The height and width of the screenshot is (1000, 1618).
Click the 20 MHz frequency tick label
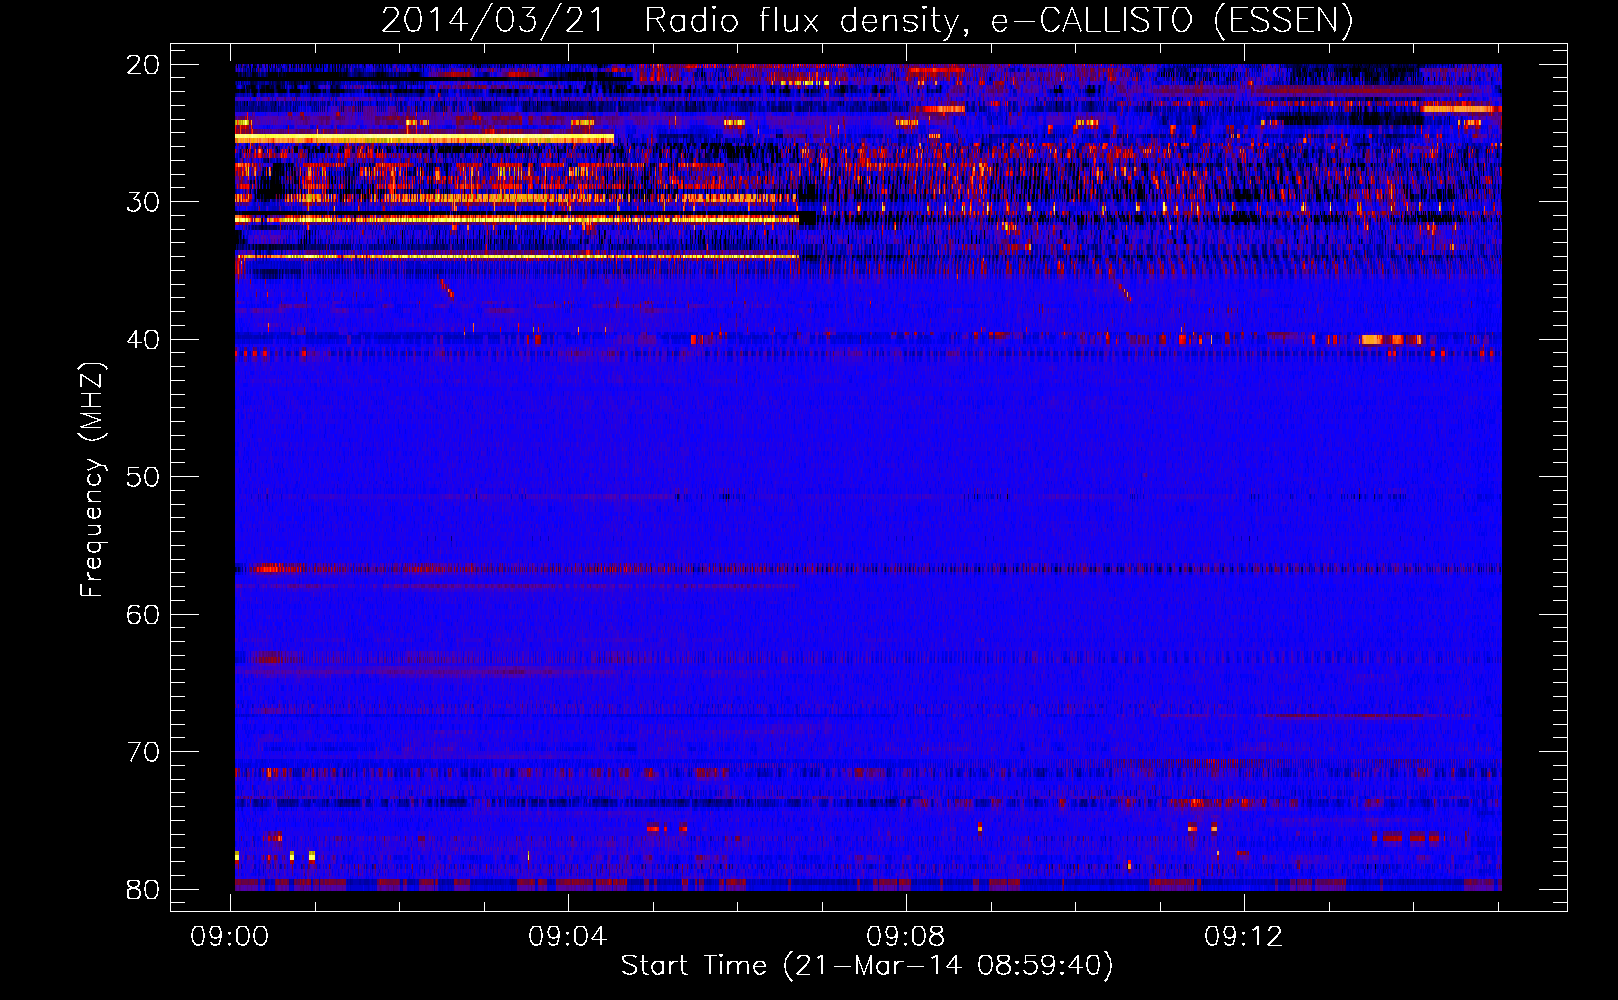pos(143,65)
